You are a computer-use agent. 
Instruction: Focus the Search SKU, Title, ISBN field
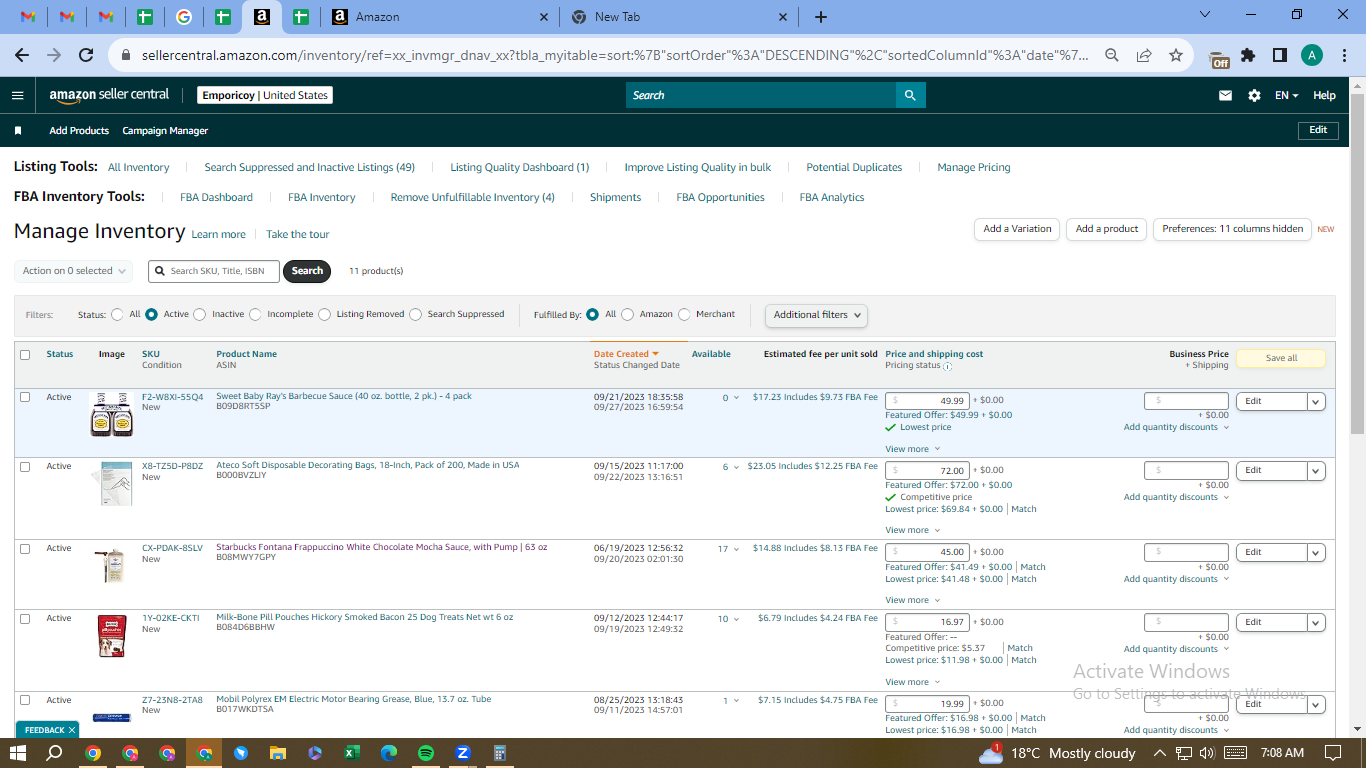214,271
